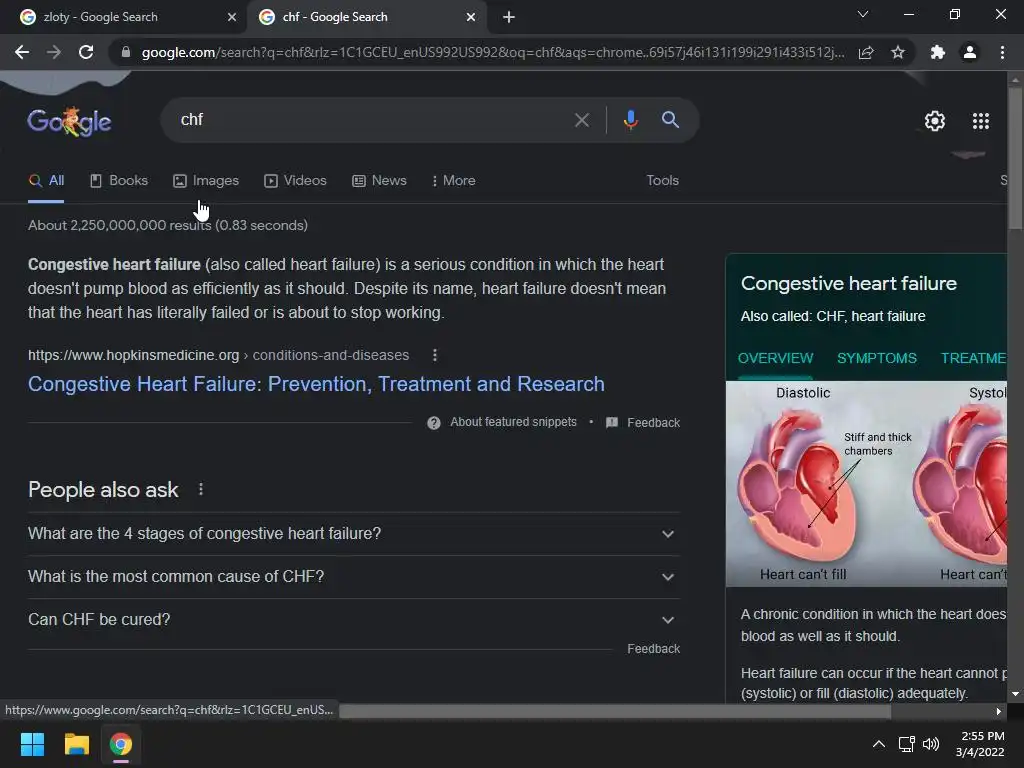Open a new browser tab

click(x=509, y=17)
